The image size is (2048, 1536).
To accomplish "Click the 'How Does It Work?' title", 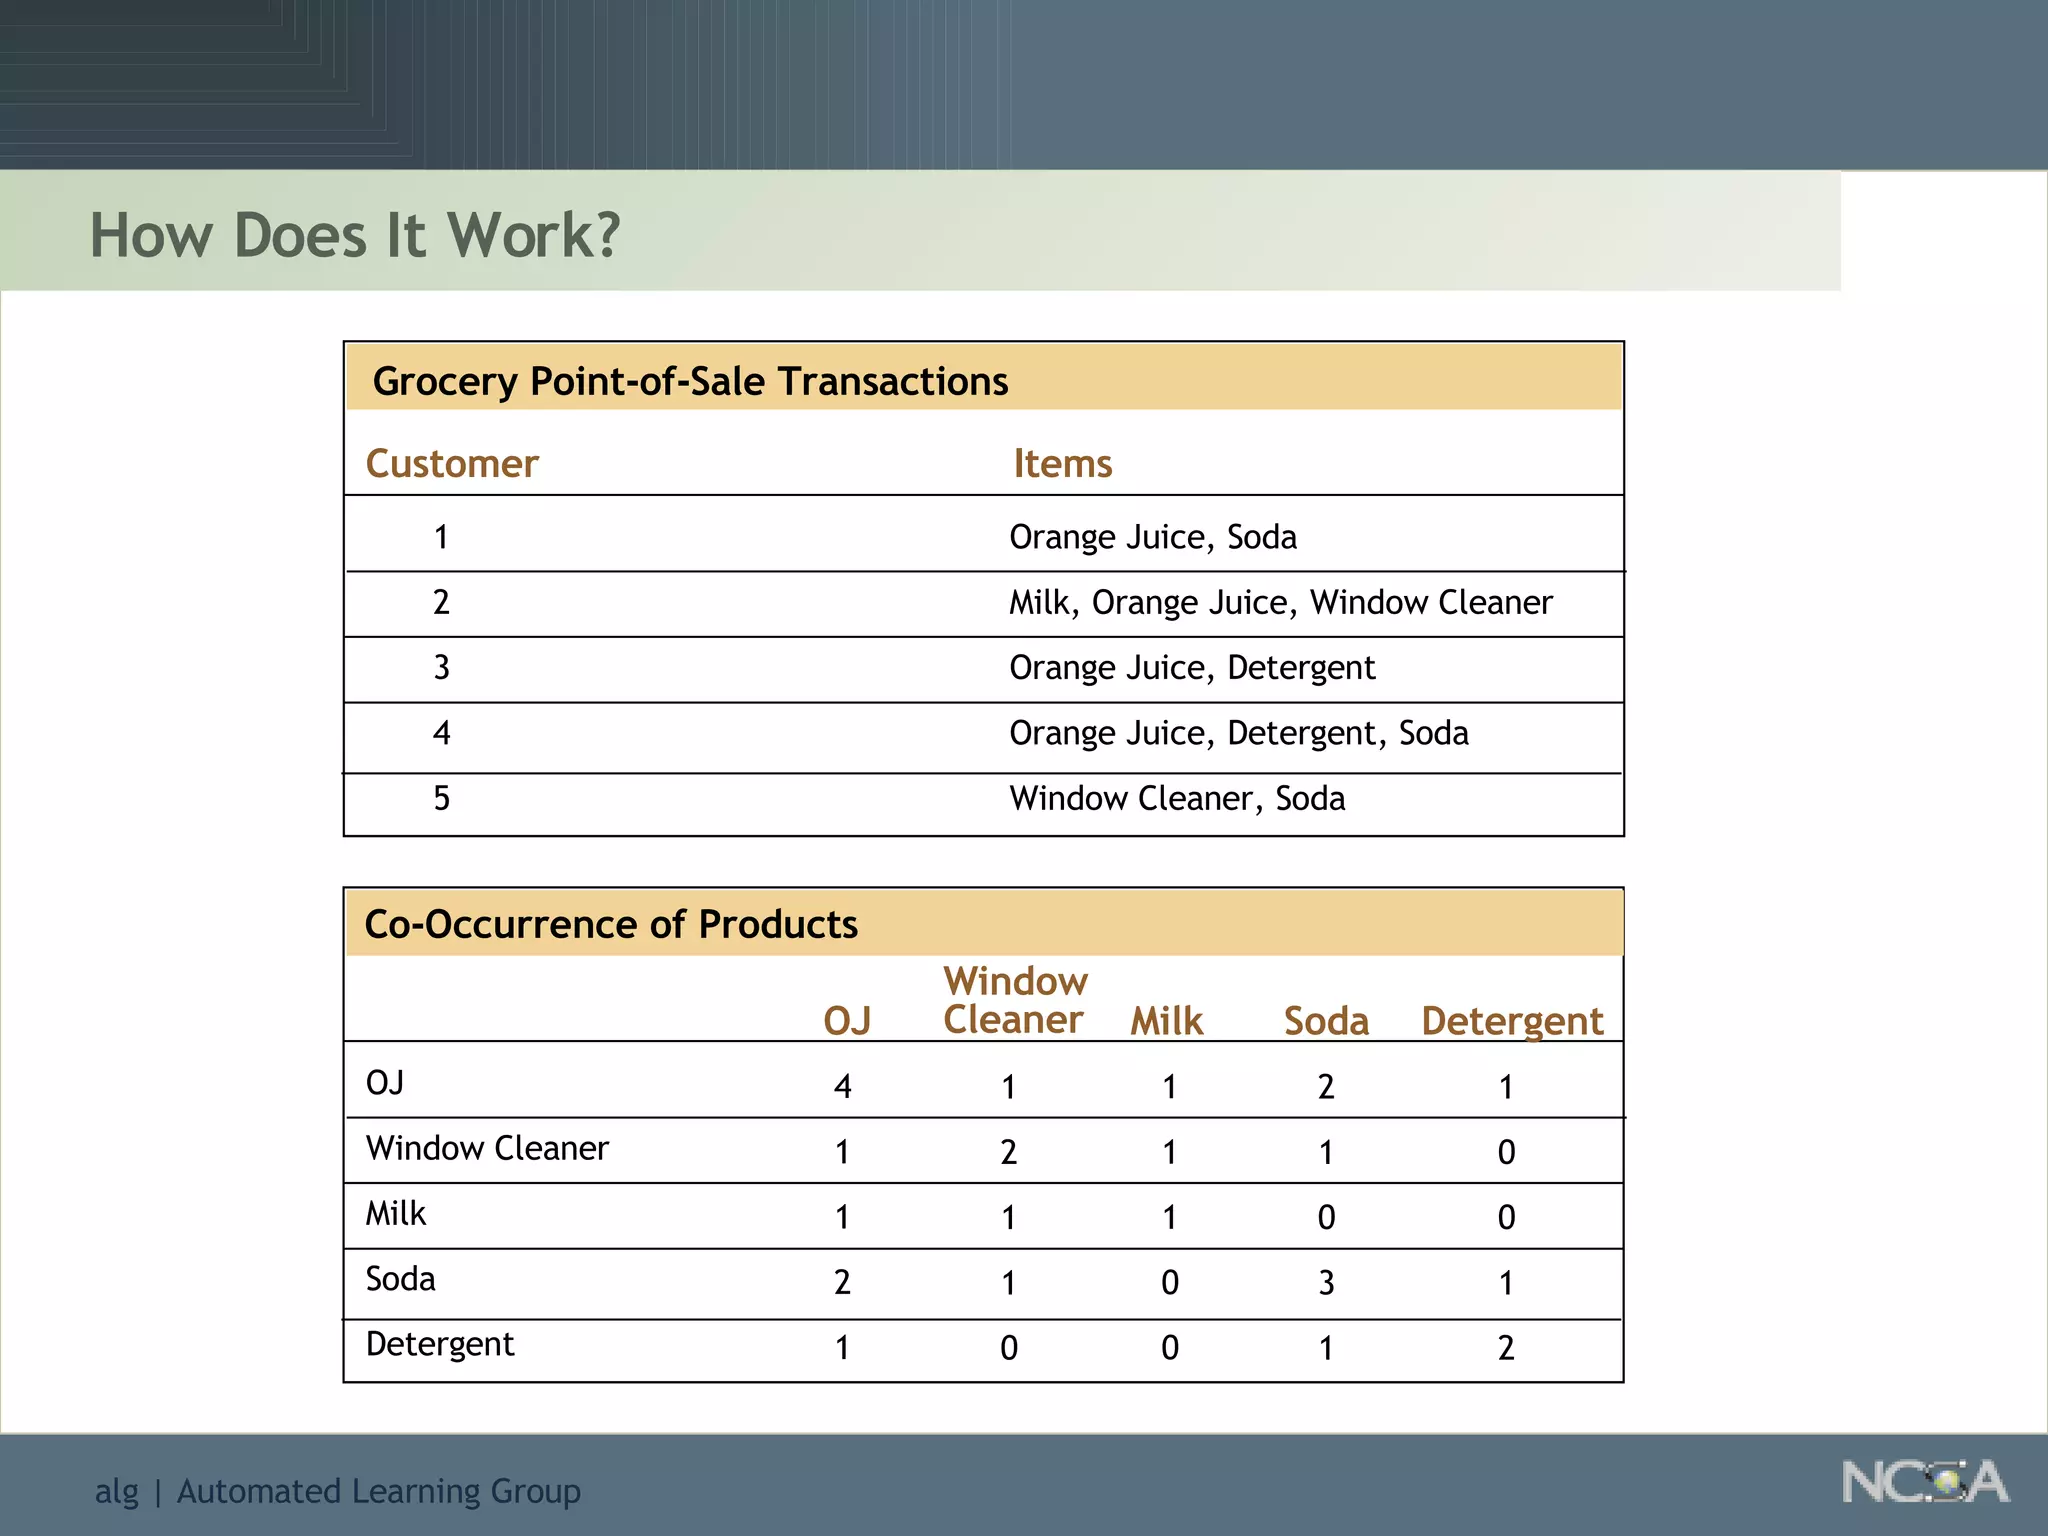I will 355,236.
